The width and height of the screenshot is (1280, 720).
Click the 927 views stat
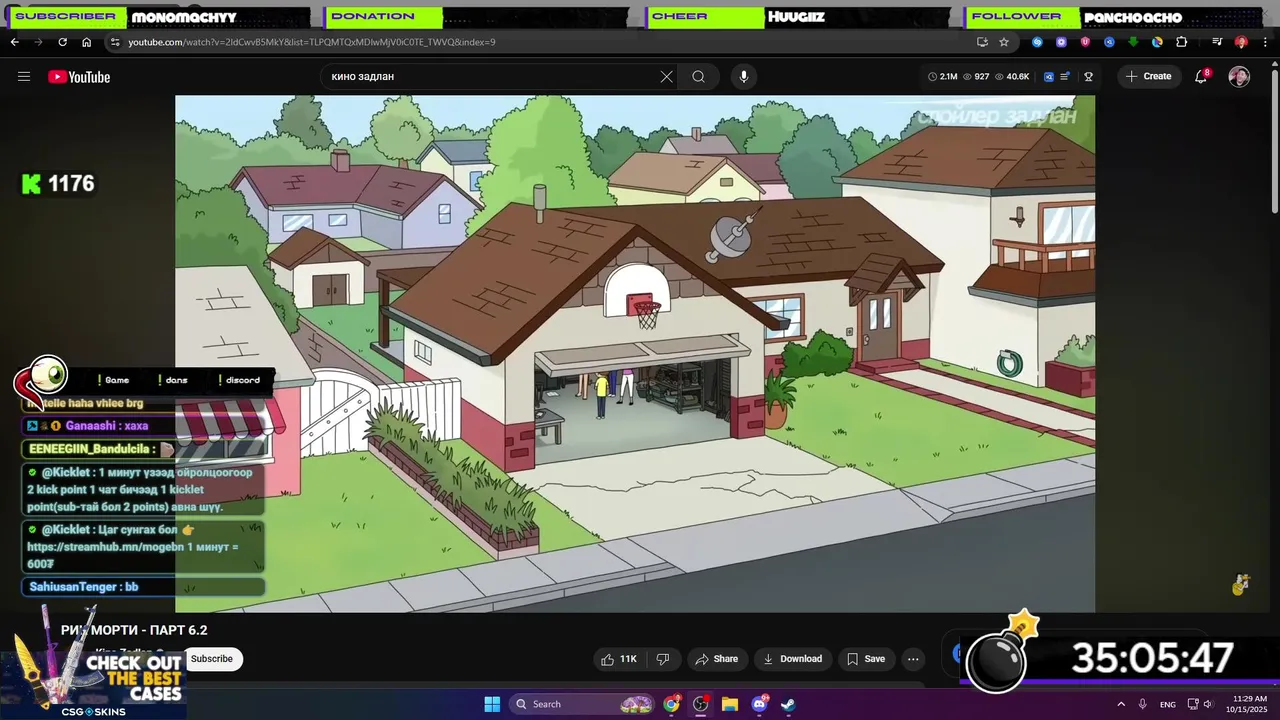tap(976, 77)
